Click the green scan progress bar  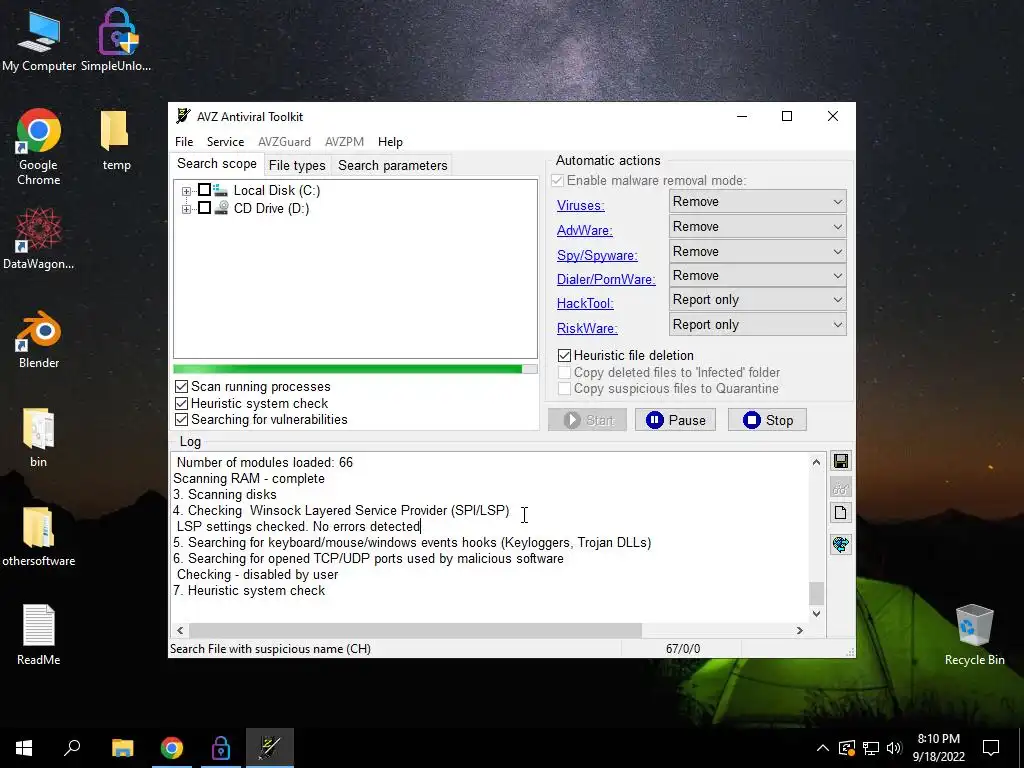coord(355,369)
